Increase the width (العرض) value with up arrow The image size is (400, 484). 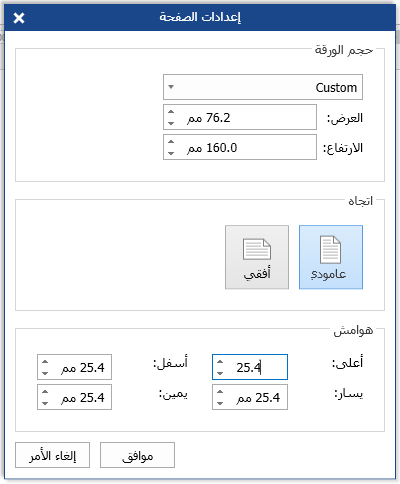[x=171, y=112]
